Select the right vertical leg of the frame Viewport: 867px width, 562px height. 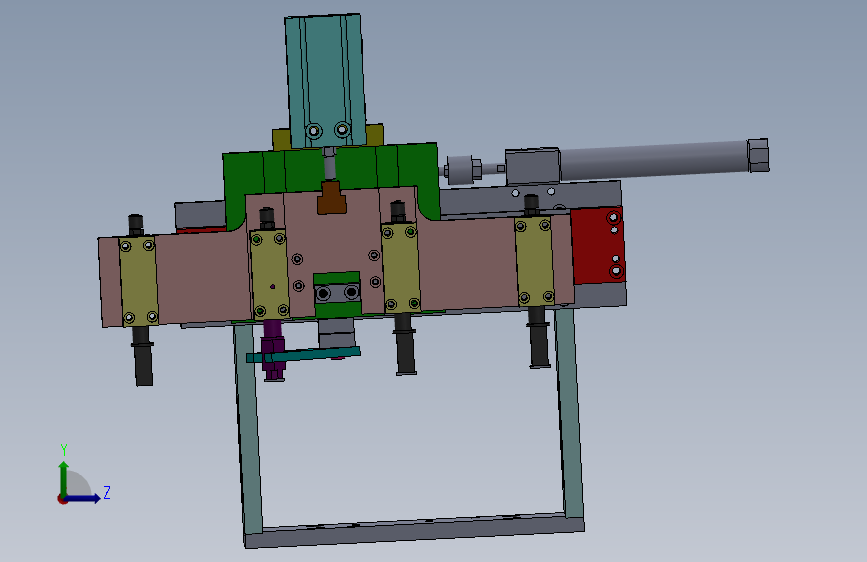tap(569, 412)
